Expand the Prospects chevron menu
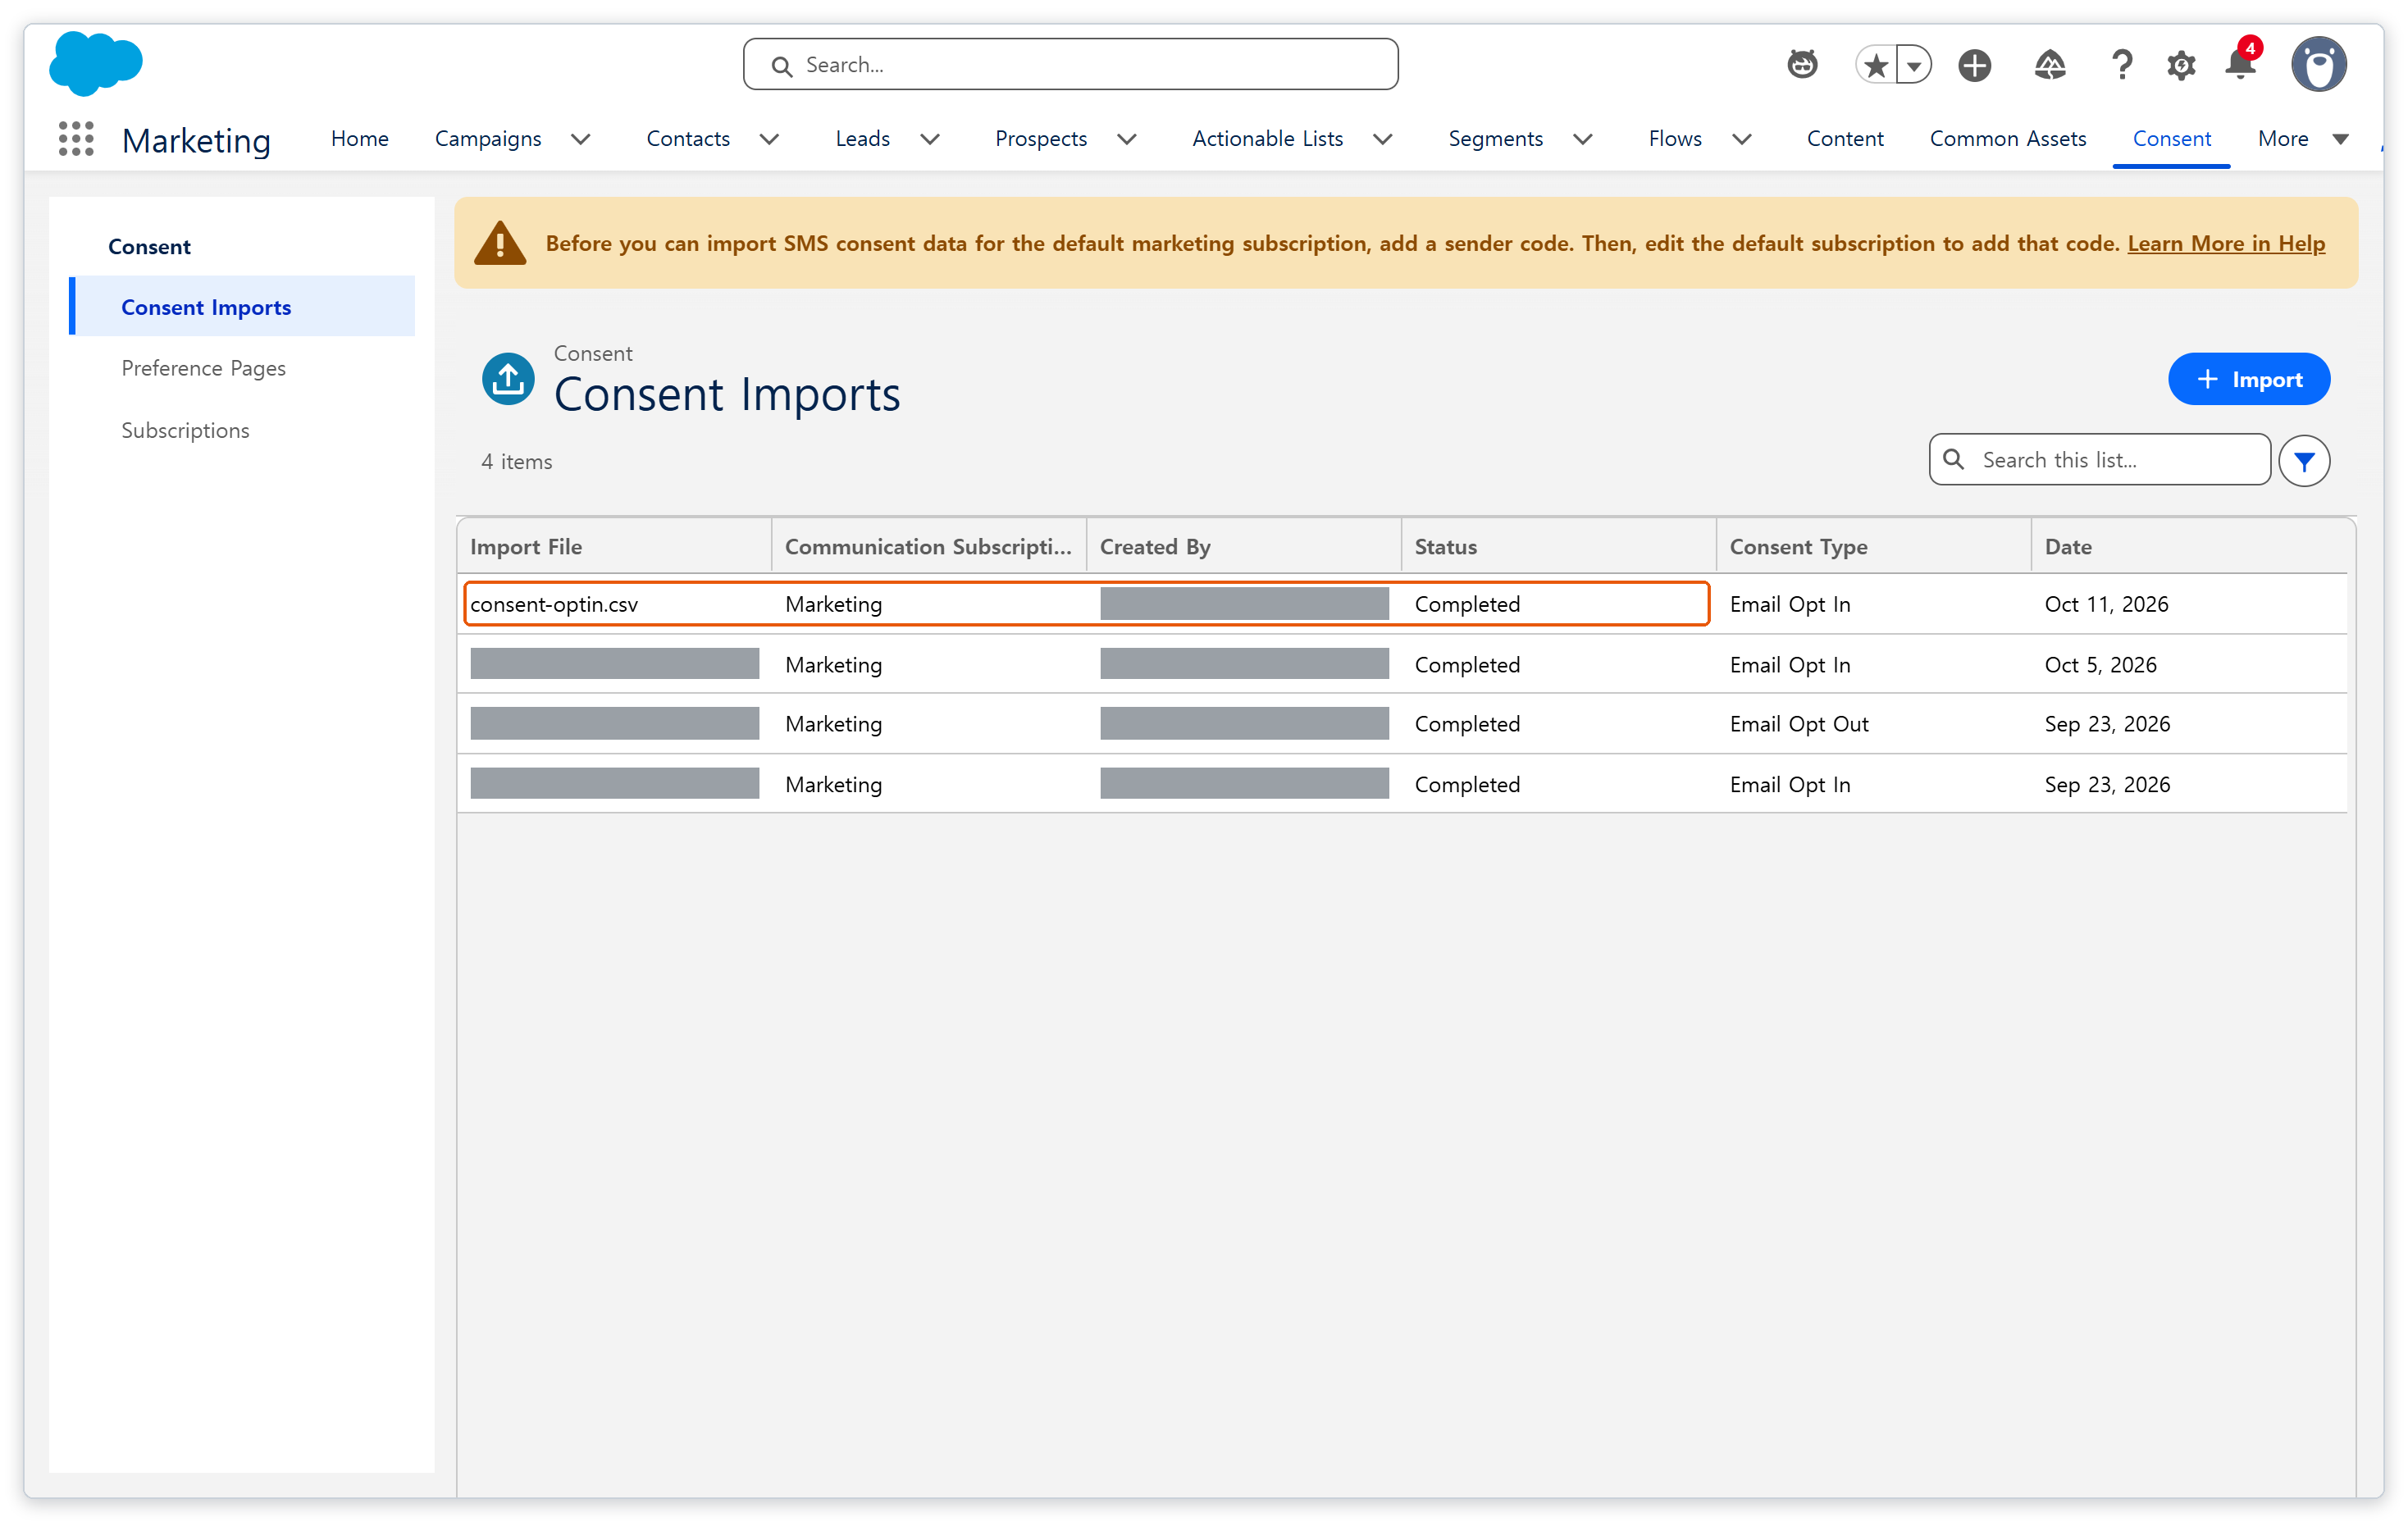Screen dimensions: 2408x1522 pos(1127,140)
